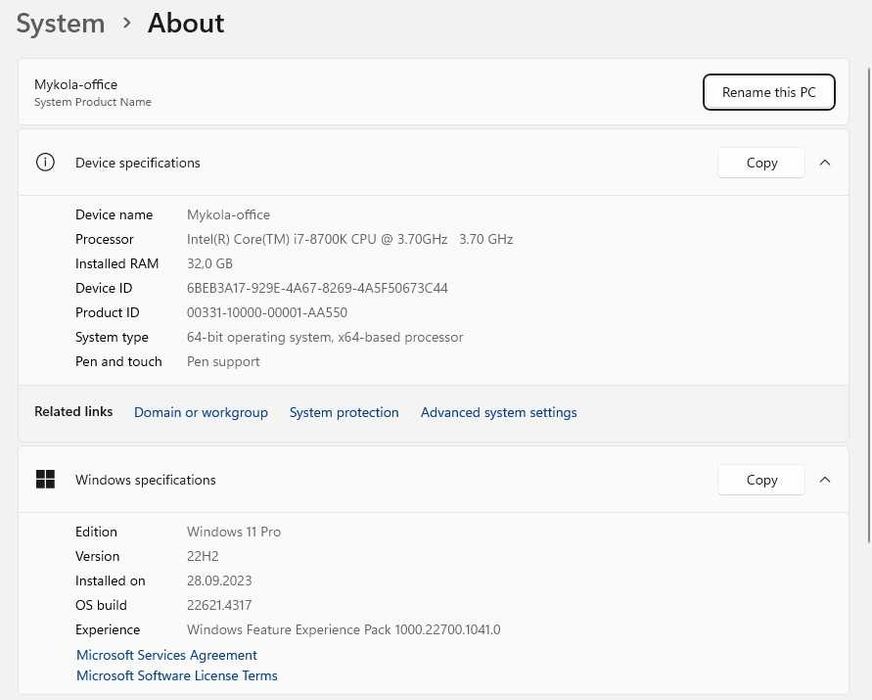
Task: Select the Product ID value 00331-10000-00001-AA550
Action: (x=267, y=312)
